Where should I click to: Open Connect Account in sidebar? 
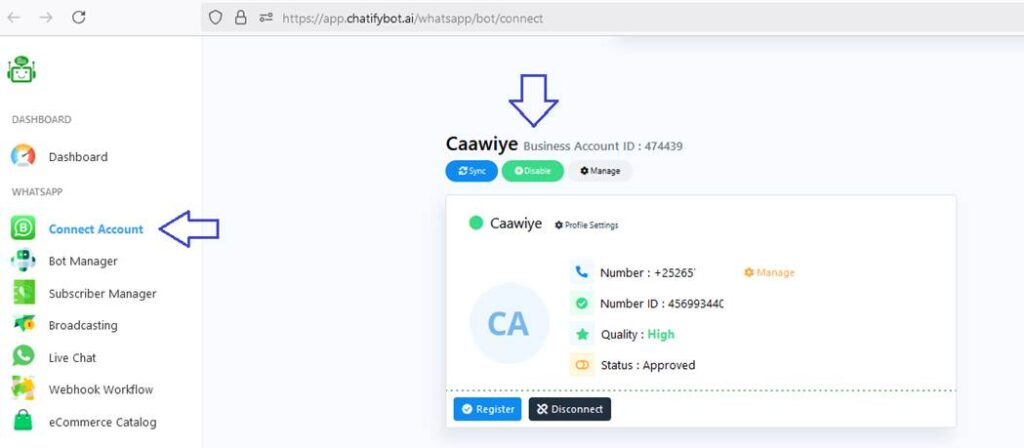(96, 229)
